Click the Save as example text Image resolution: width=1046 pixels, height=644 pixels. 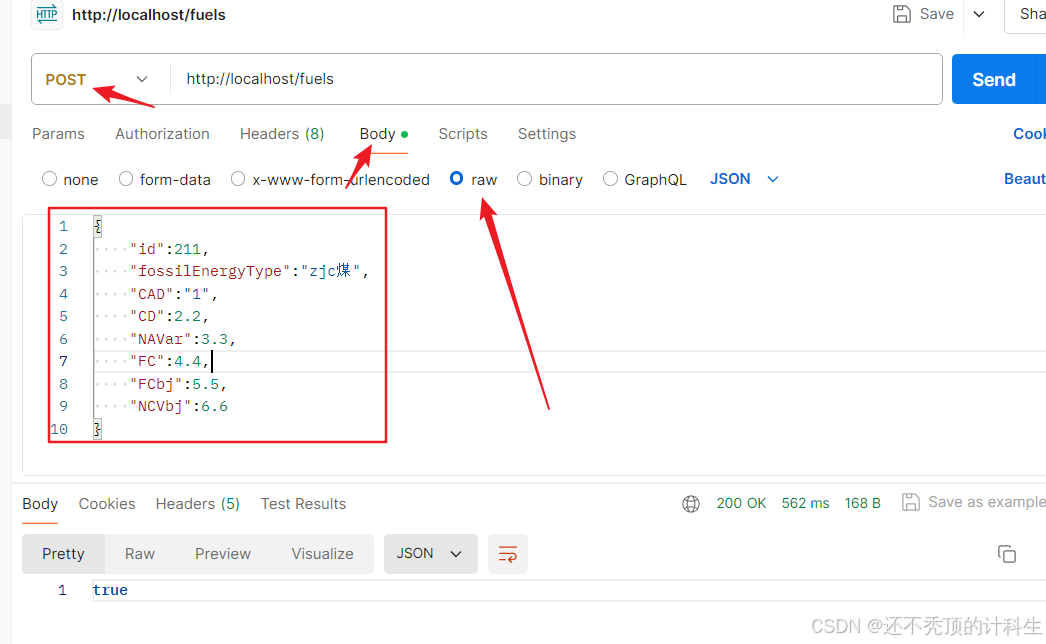click(x=987, y=502)
